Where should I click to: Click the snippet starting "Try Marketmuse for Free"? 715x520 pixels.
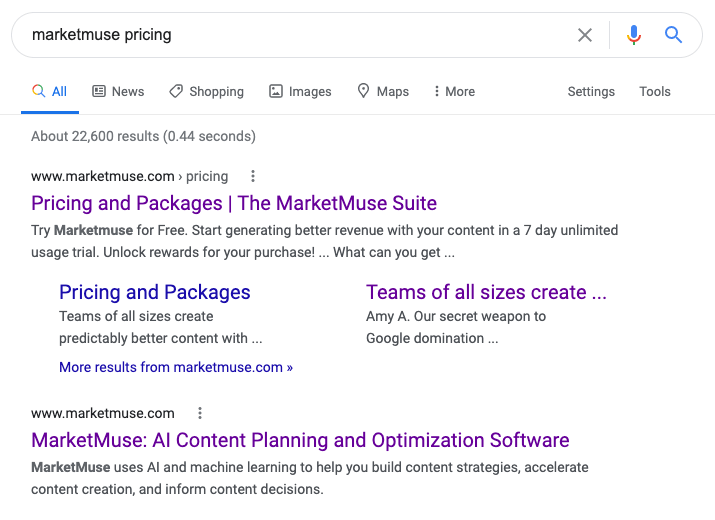click(325, 241)
